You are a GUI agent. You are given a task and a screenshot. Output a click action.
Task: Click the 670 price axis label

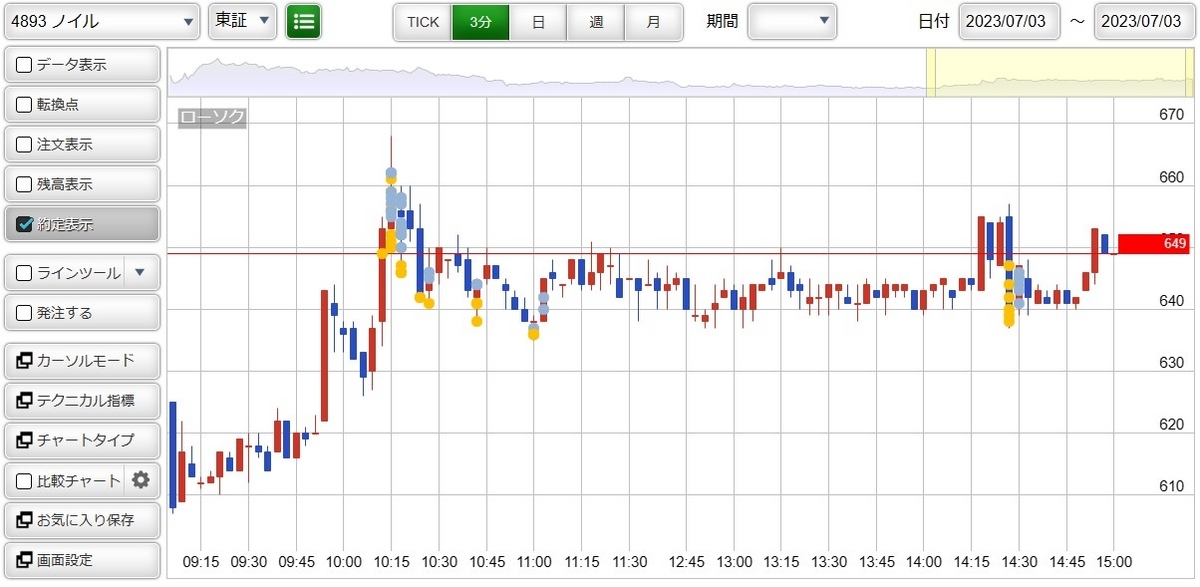click(1170, 115)
